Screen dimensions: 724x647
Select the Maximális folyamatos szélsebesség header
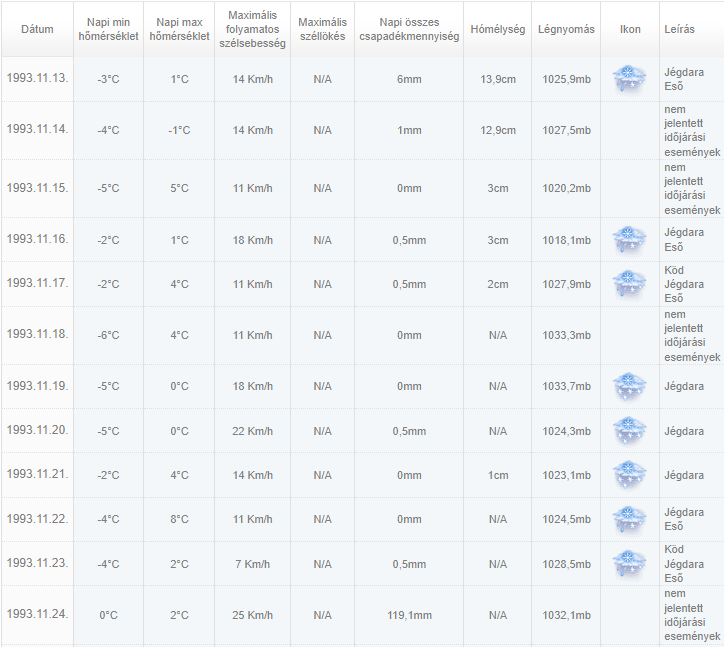252,29
